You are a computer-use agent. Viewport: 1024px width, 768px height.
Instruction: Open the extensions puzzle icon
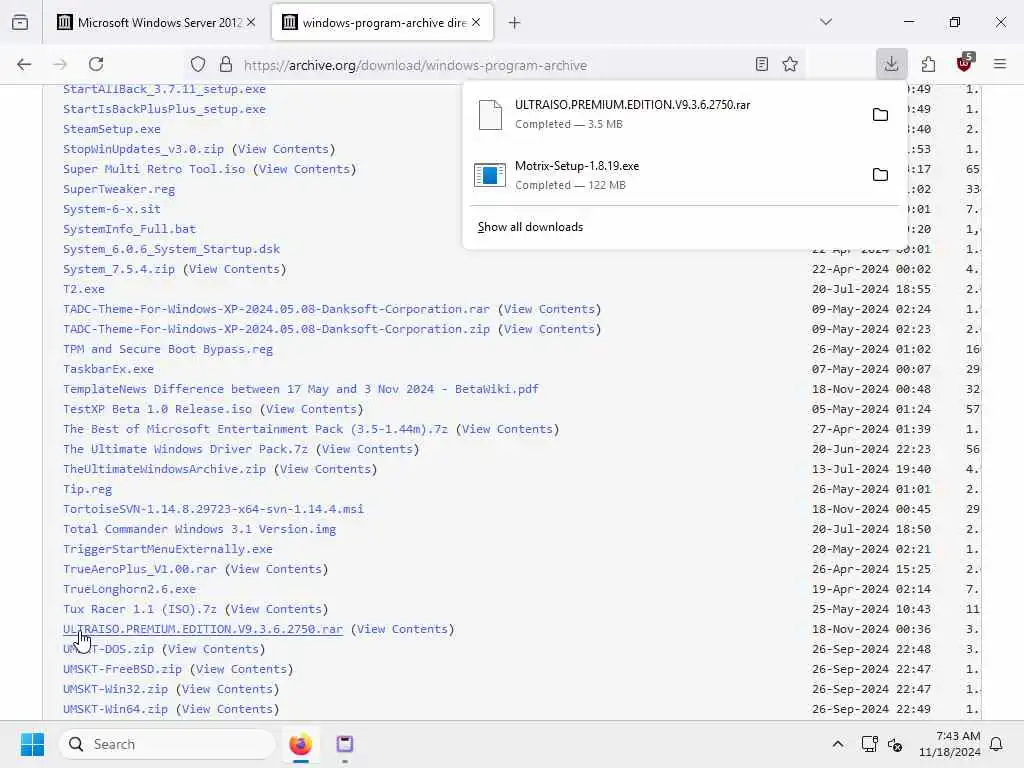tap(928, 64)
